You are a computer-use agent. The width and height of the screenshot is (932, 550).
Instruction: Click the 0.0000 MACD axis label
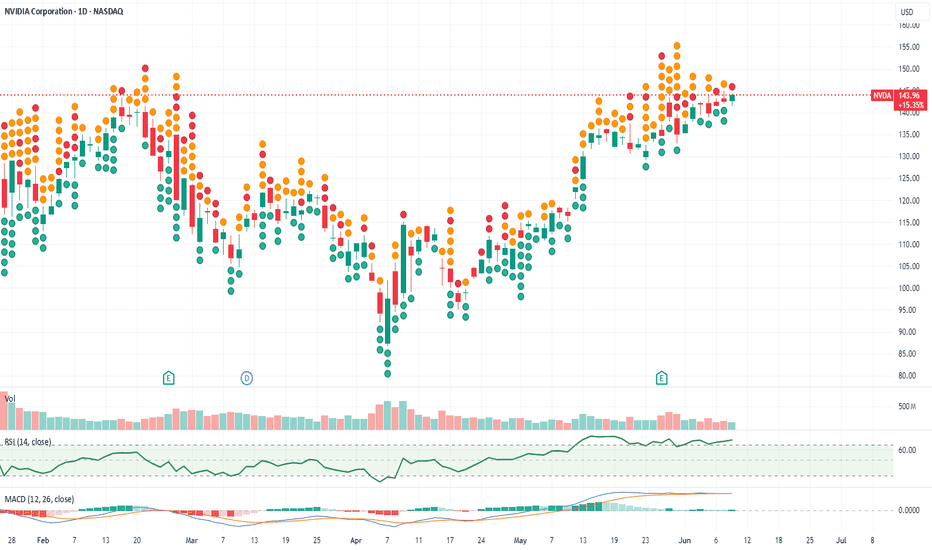point(909,510)
